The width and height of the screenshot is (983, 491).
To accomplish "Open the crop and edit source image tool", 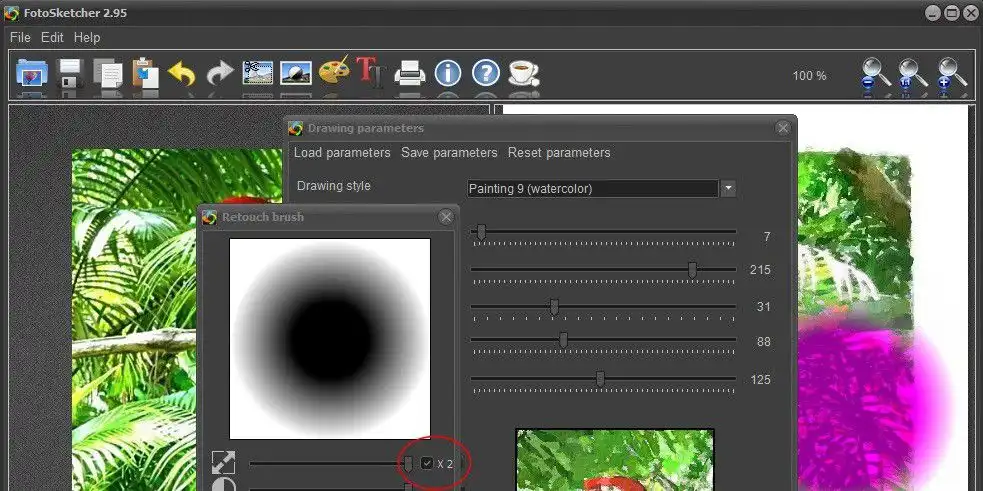I will pos(258,73).
